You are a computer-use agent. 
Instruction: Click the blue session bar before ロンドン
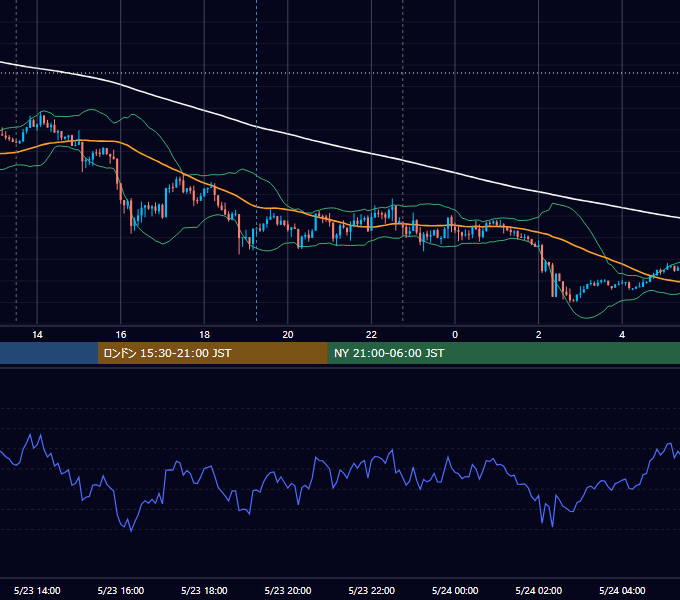pyautogui.click(x=49, y=353)
